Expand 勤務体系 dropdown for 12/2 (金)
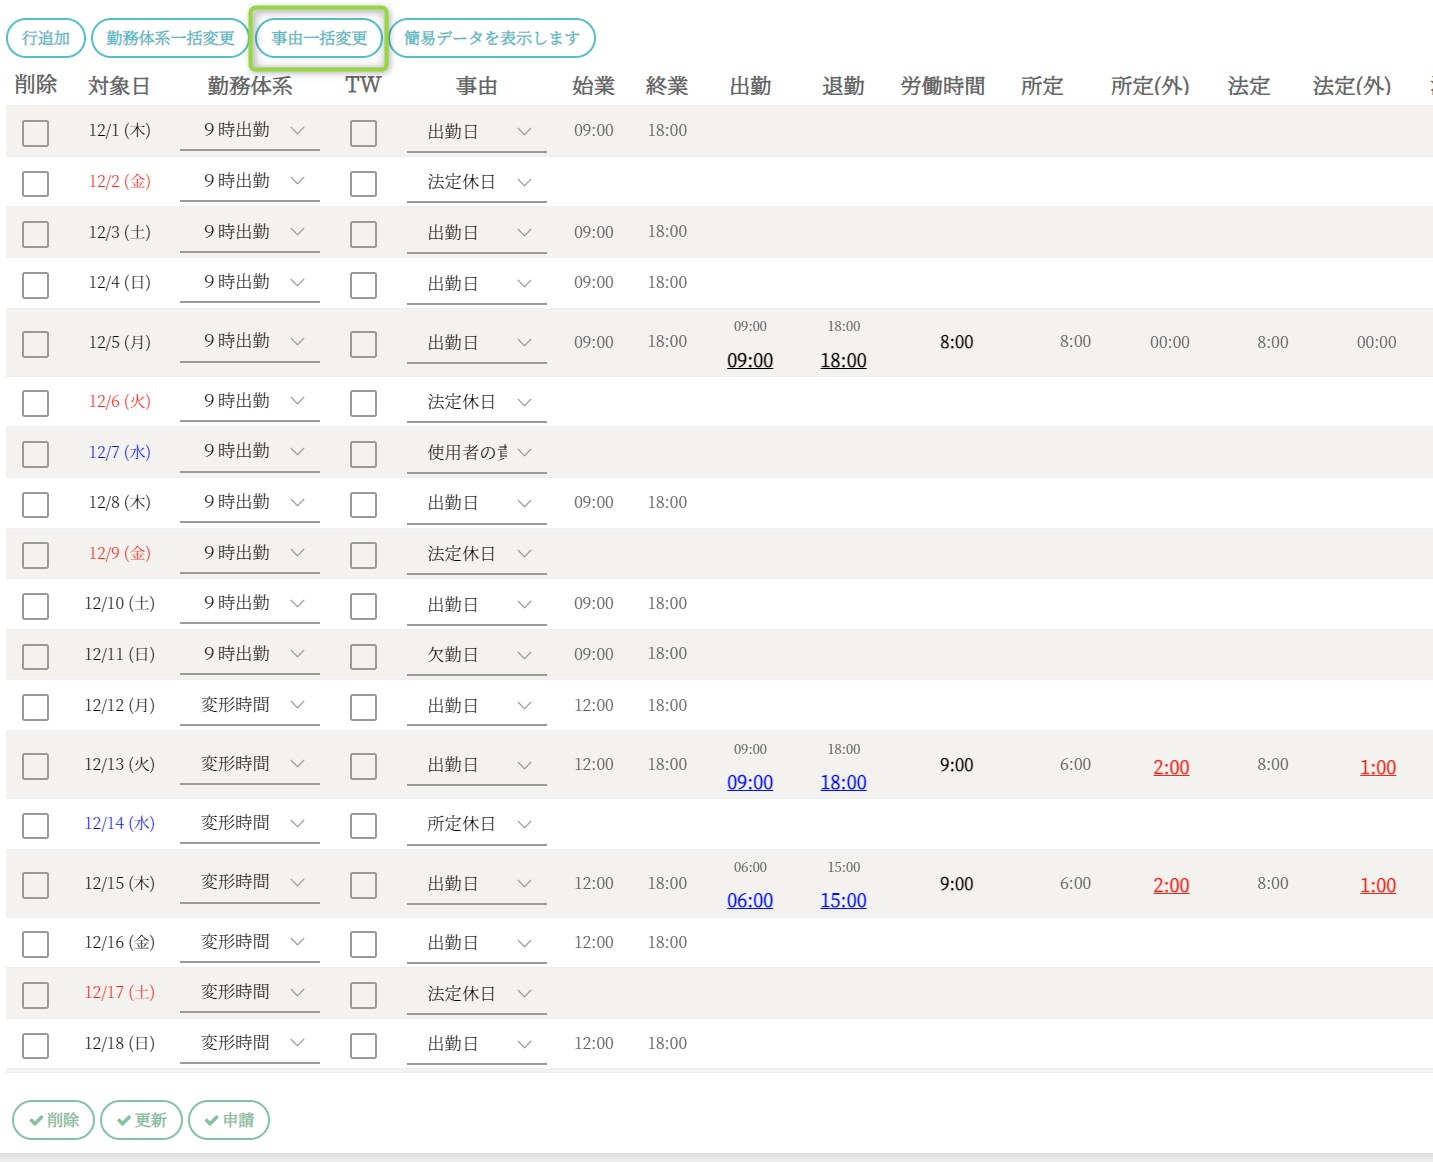1433x1162 pixels. coord(250,181)
